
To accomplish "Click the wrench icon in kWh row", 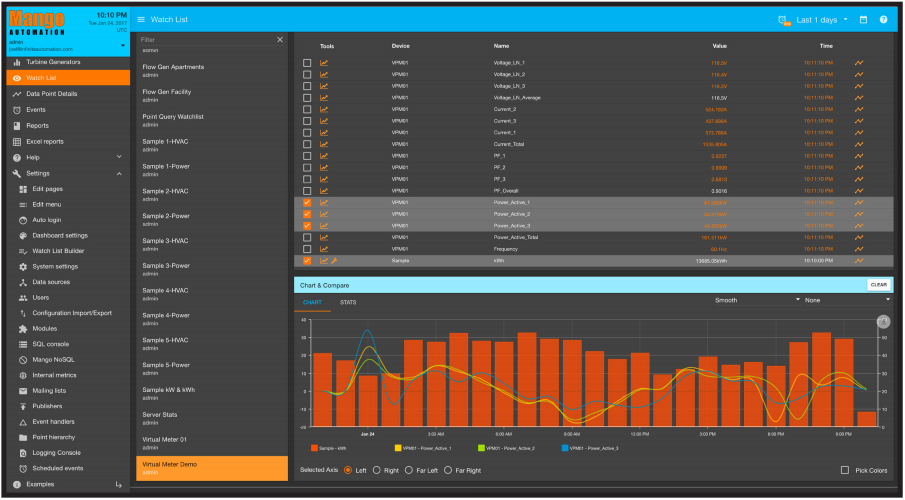I will [x=334, y=261].
